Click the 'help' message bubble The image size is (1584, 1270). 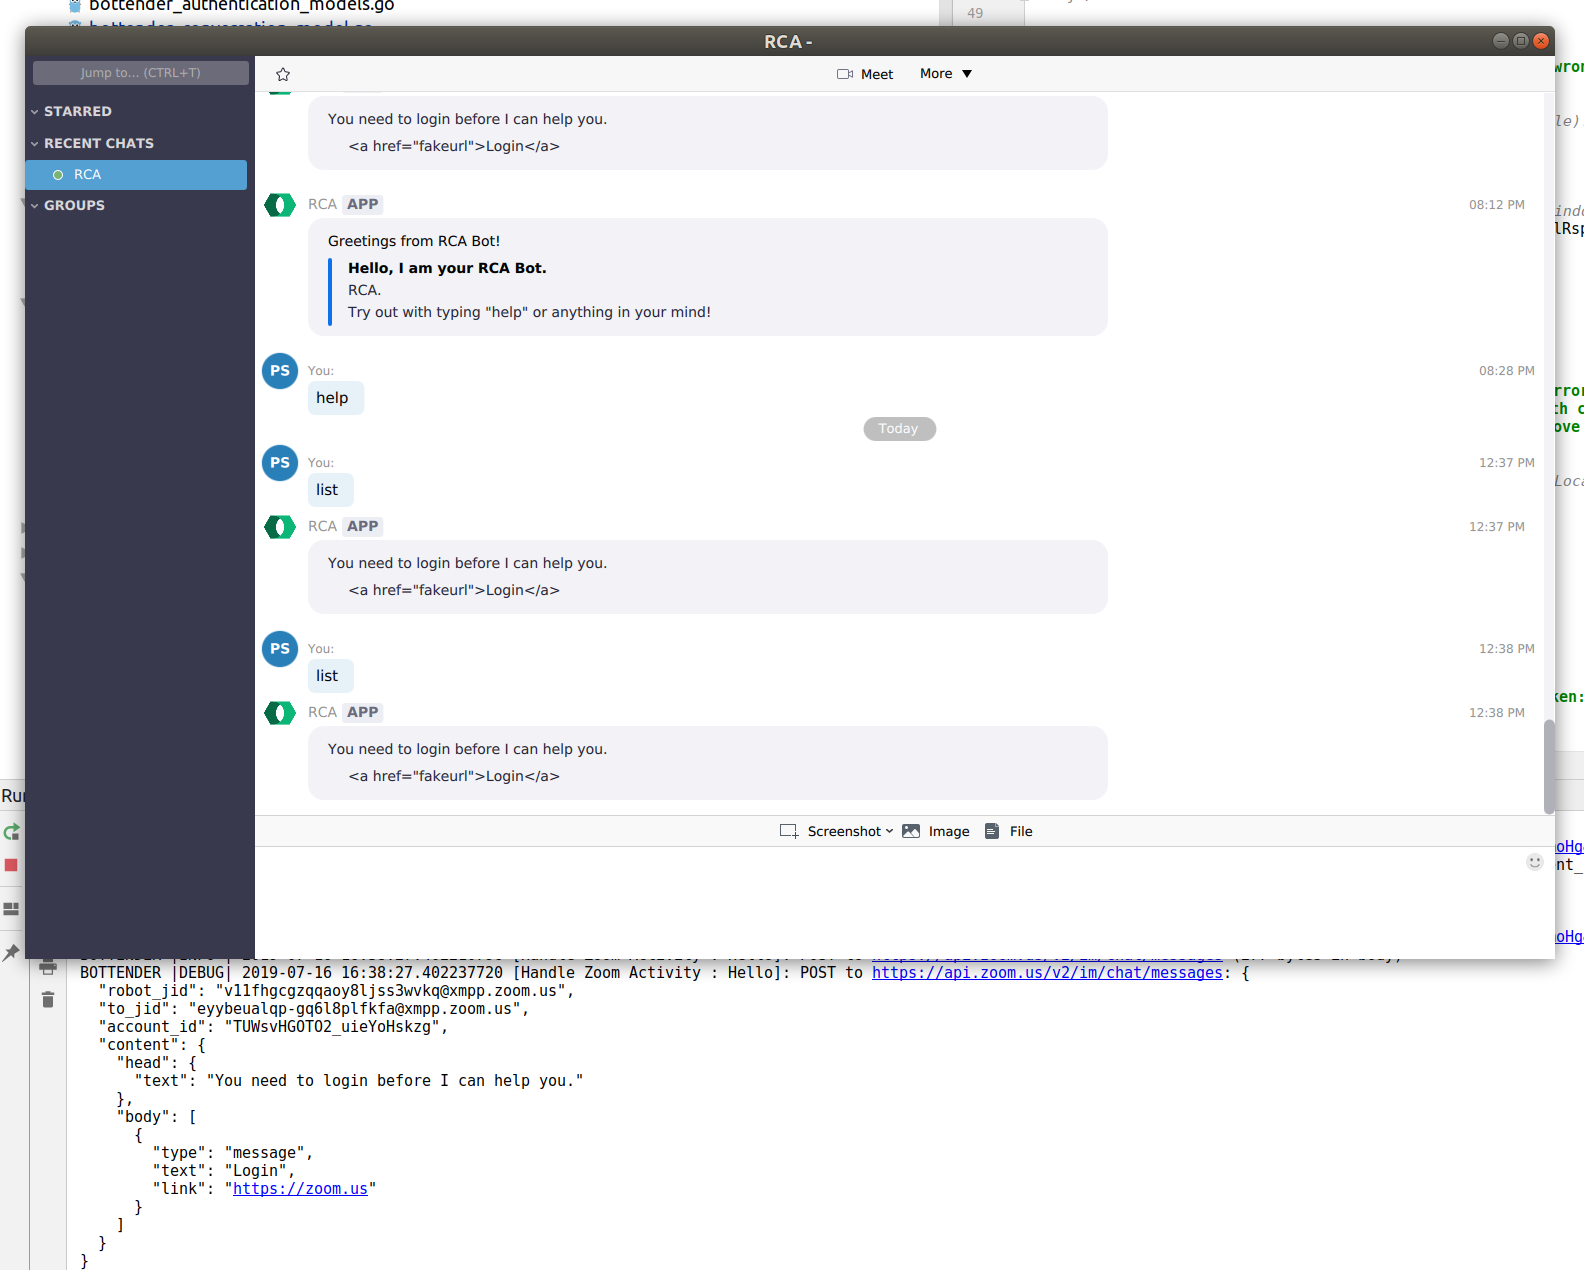pyautogui.click(x=335, y=398)
